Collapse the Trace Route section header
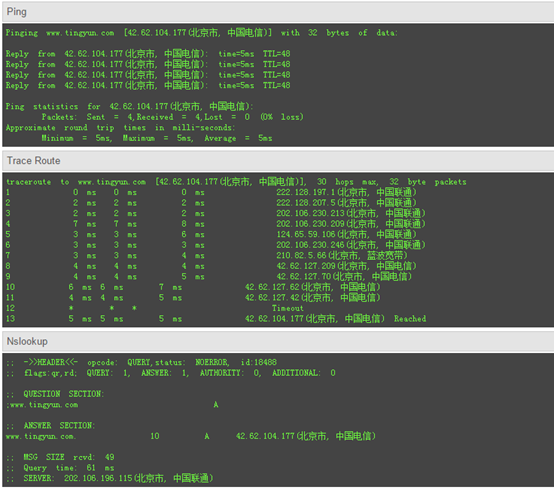Image resolution: width=554 pixels, height=490 pixels. click(278, 161)
